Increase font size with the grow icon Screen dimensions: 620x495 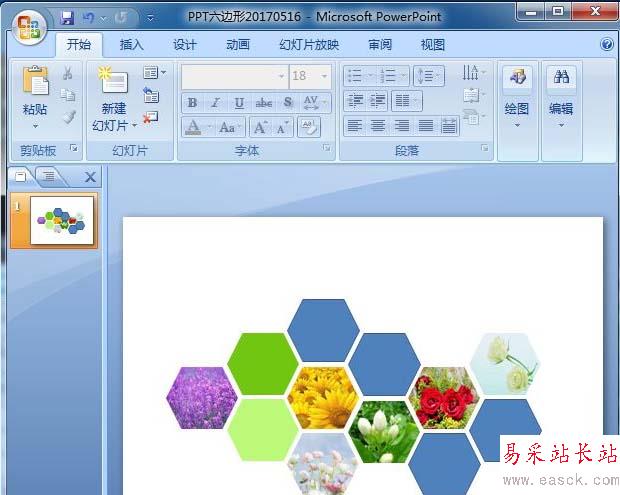click(x=260, y=127)
